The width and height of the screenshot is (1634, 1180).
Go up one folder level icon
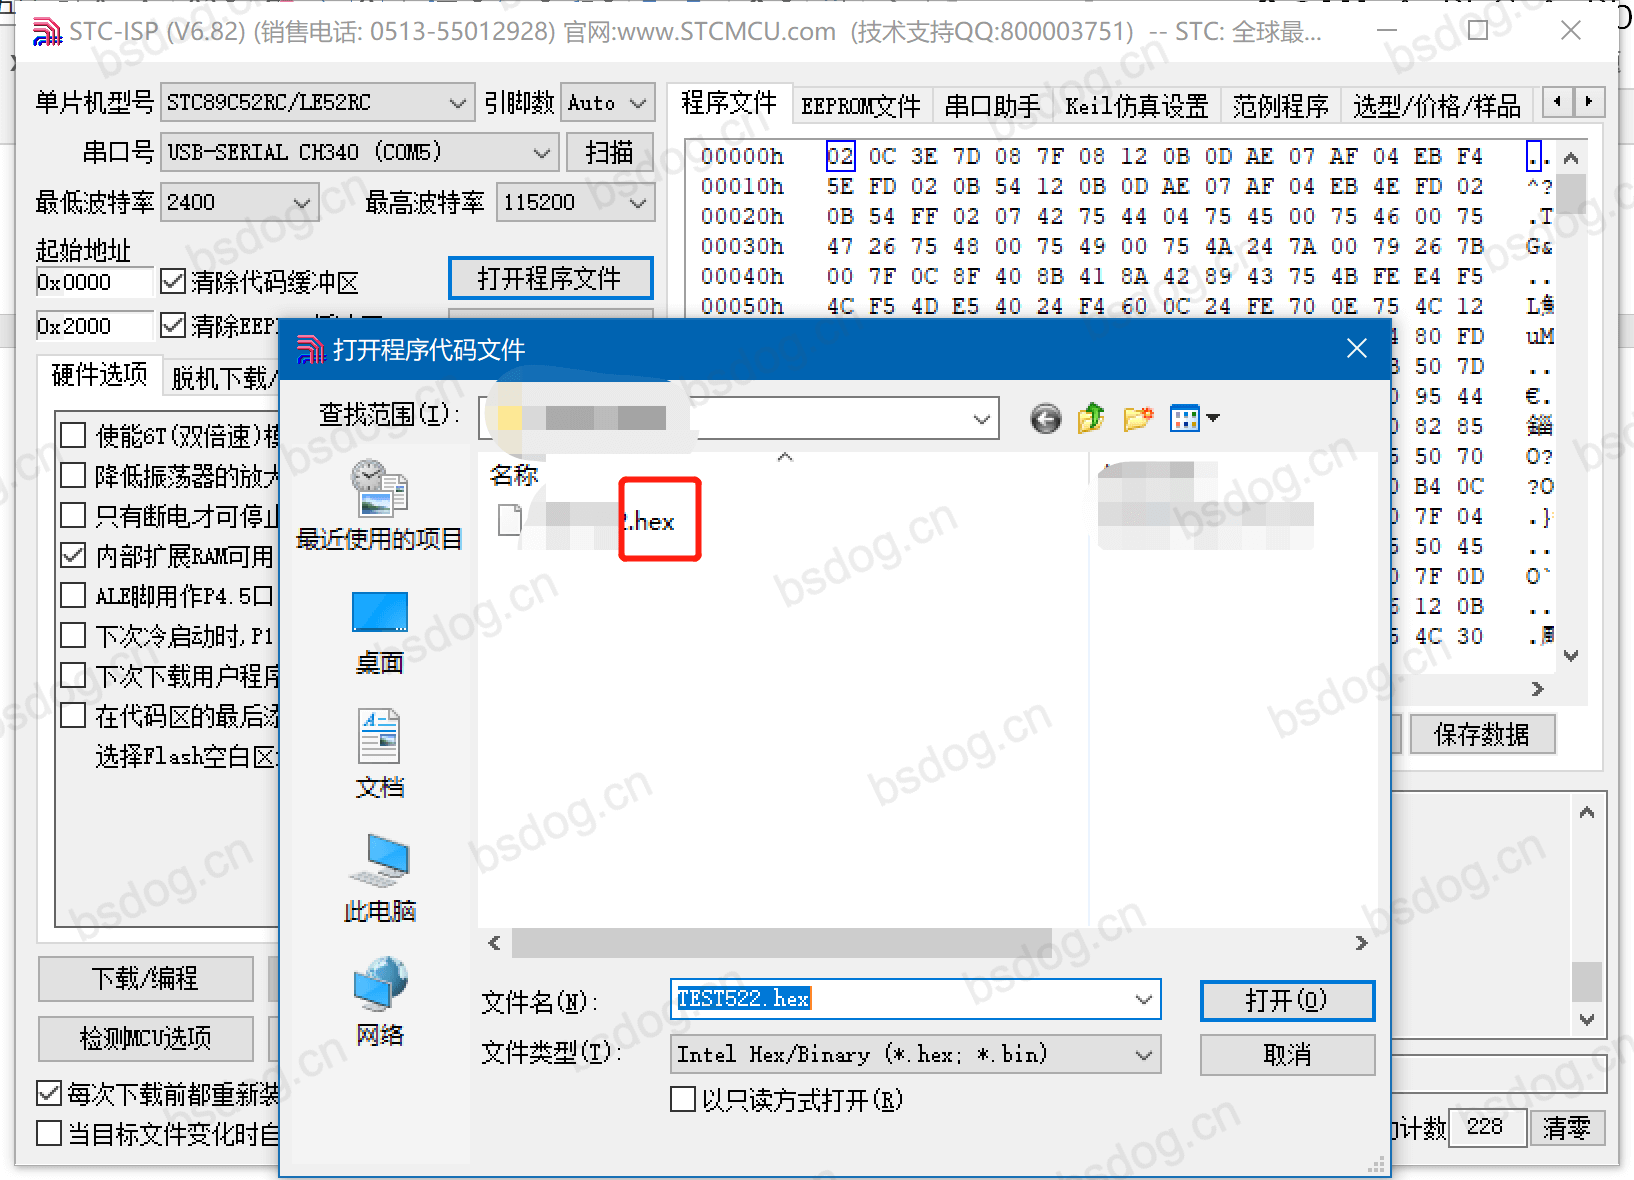pos(1090,418)
